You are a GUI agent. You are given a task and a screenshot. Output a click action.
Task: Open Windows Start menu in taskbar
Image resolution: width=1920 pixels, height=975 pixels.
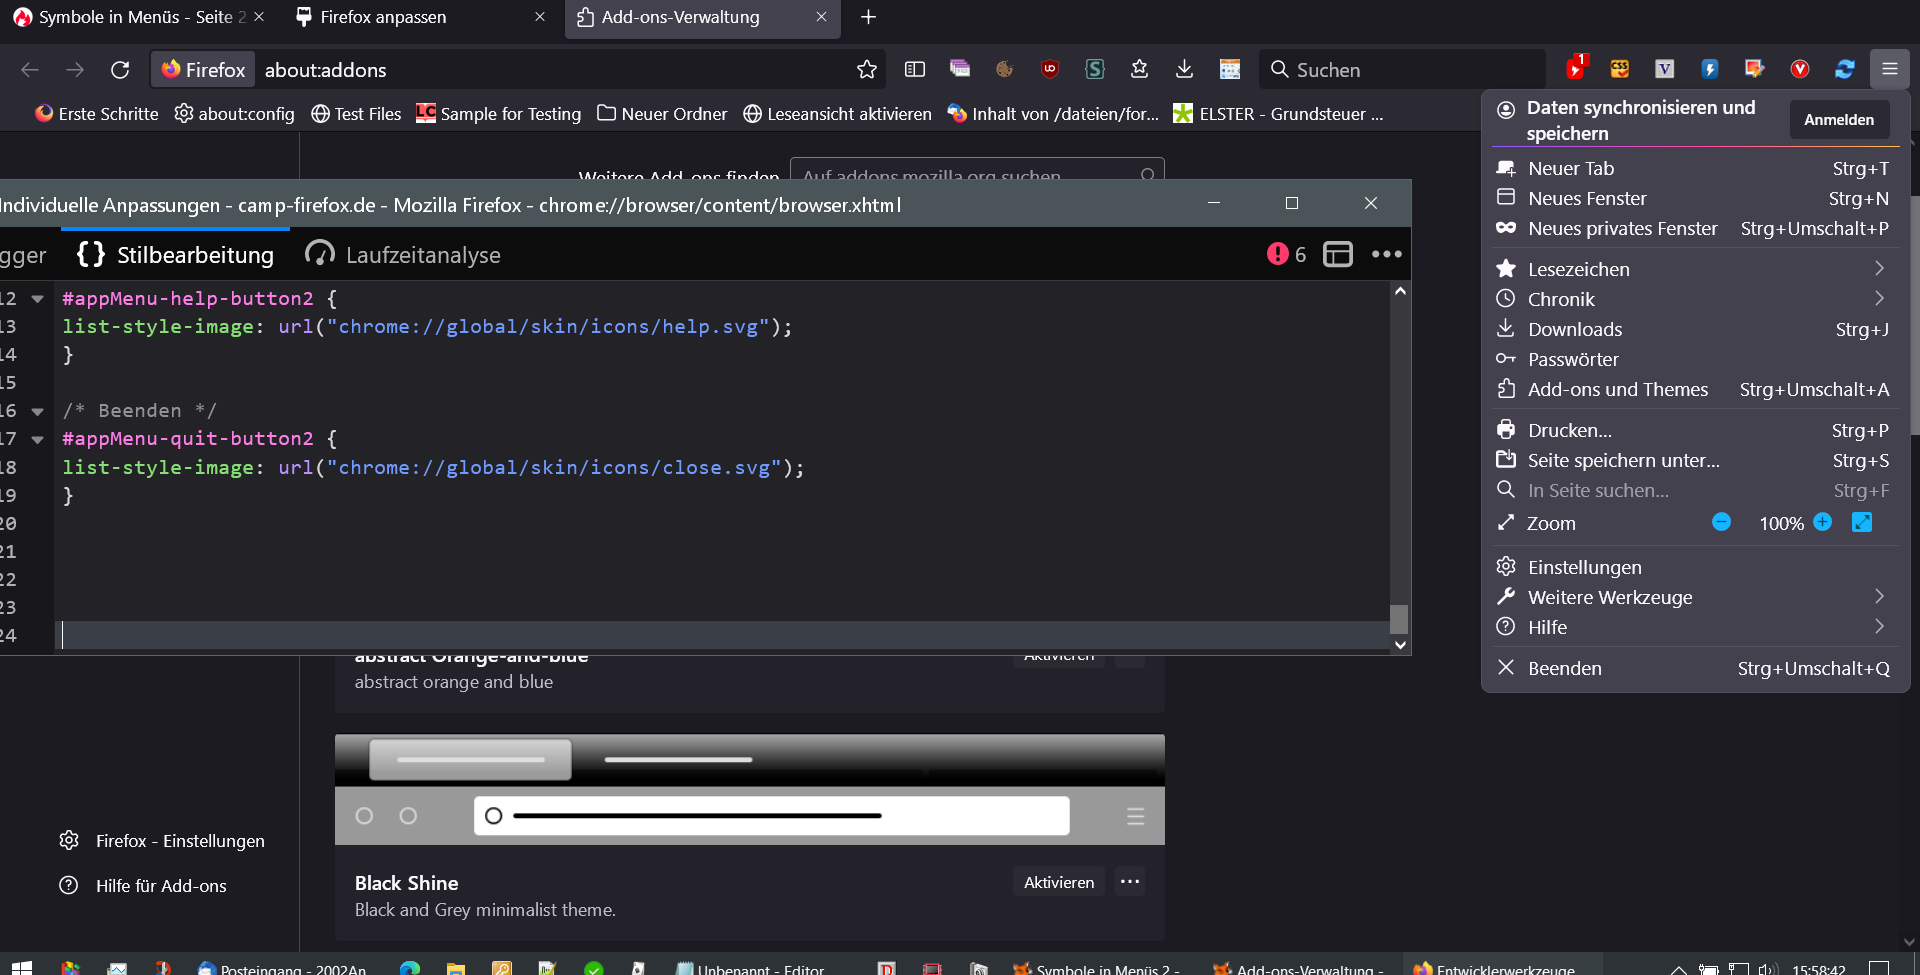(21, 967)
